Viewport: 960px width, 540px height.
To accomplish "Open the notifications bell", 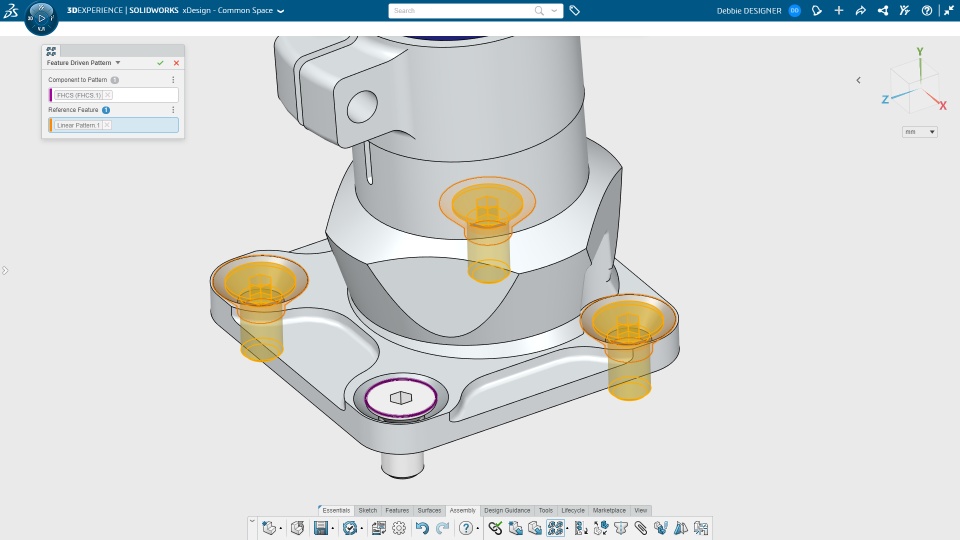I will [x=816, y=10].
